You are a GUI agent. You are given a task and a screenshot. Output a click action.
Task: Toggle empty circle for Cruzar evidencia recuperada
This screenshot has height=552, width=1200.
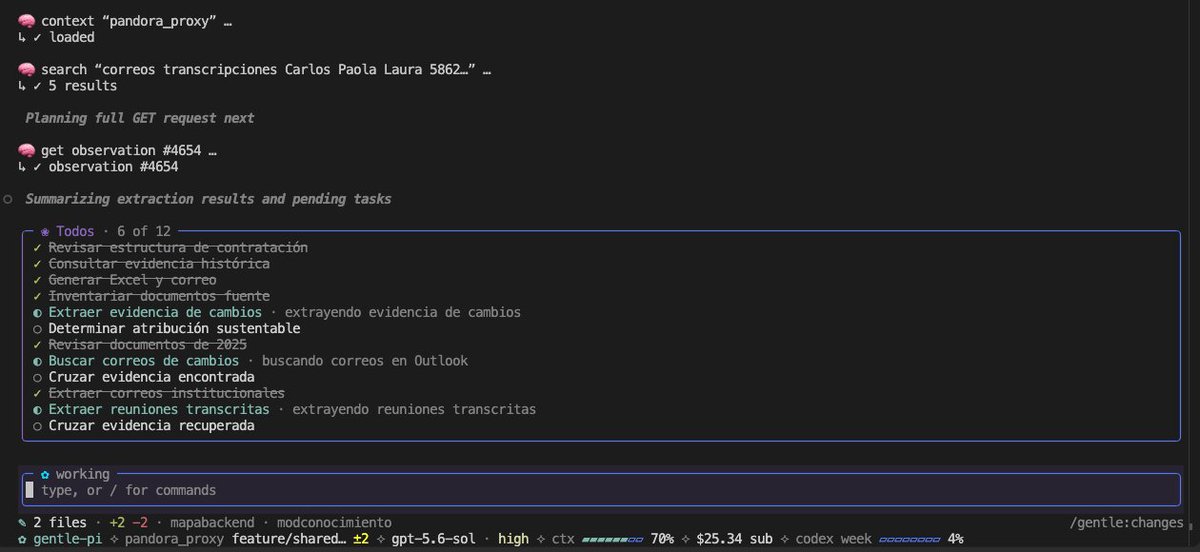(37, 425)
